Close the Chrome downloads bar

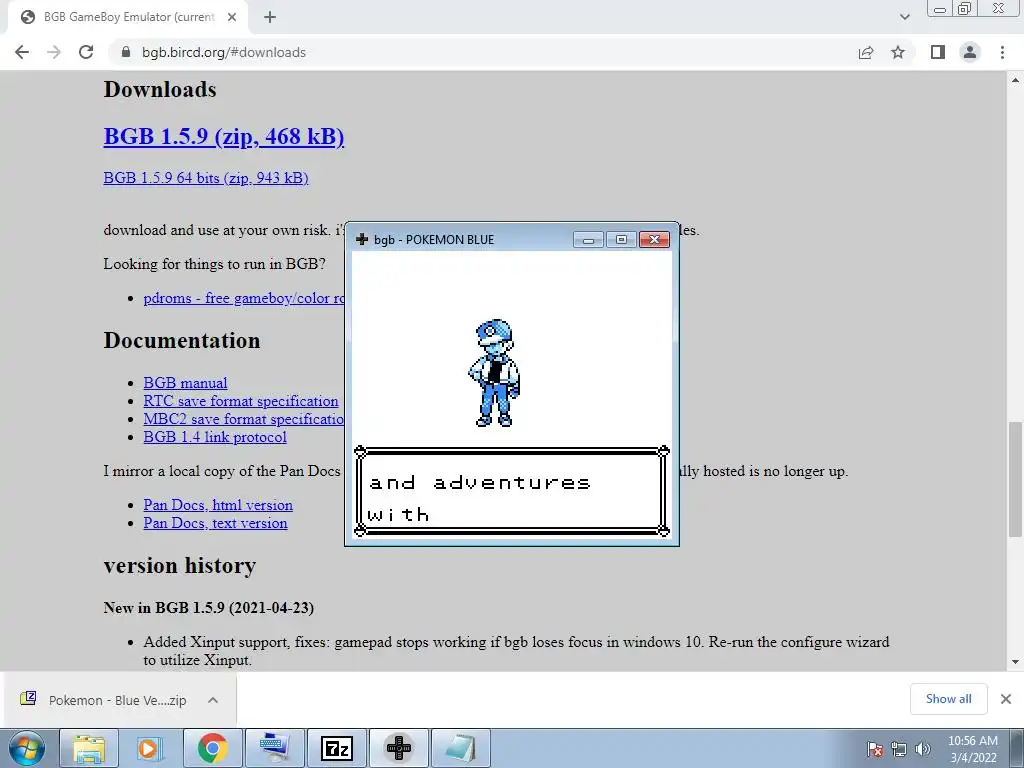pyautogui.click(x=1006, y=699)
